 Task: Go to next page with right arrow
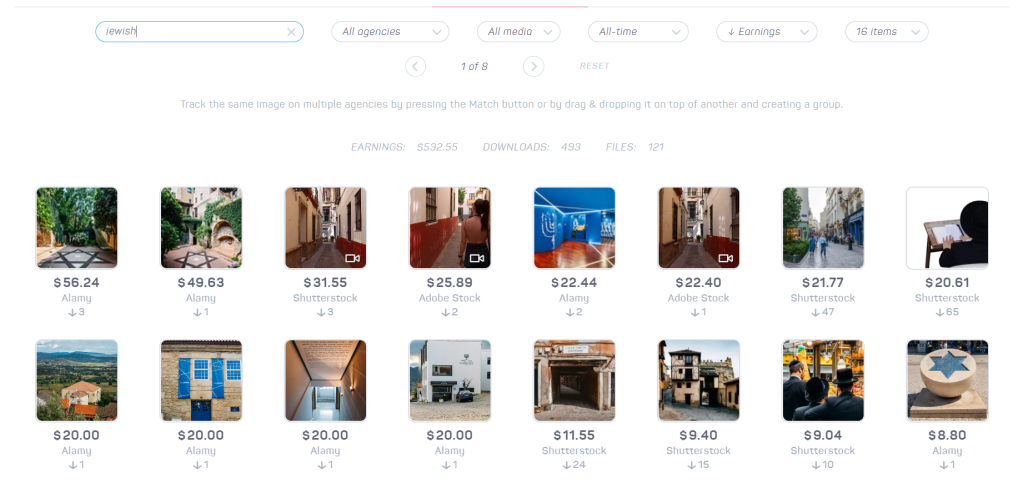pos(533,66)
